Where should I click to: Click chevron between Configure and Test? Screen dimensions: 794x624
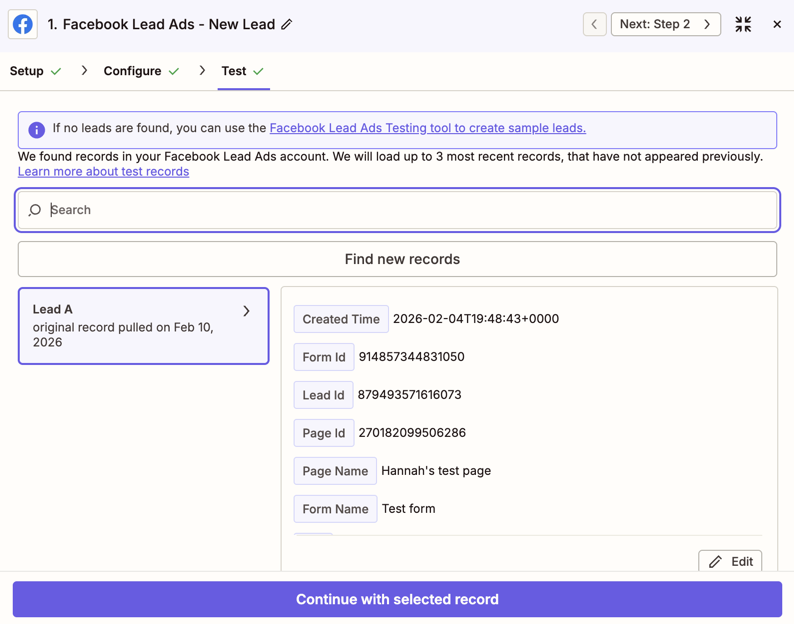pos(202,70)
